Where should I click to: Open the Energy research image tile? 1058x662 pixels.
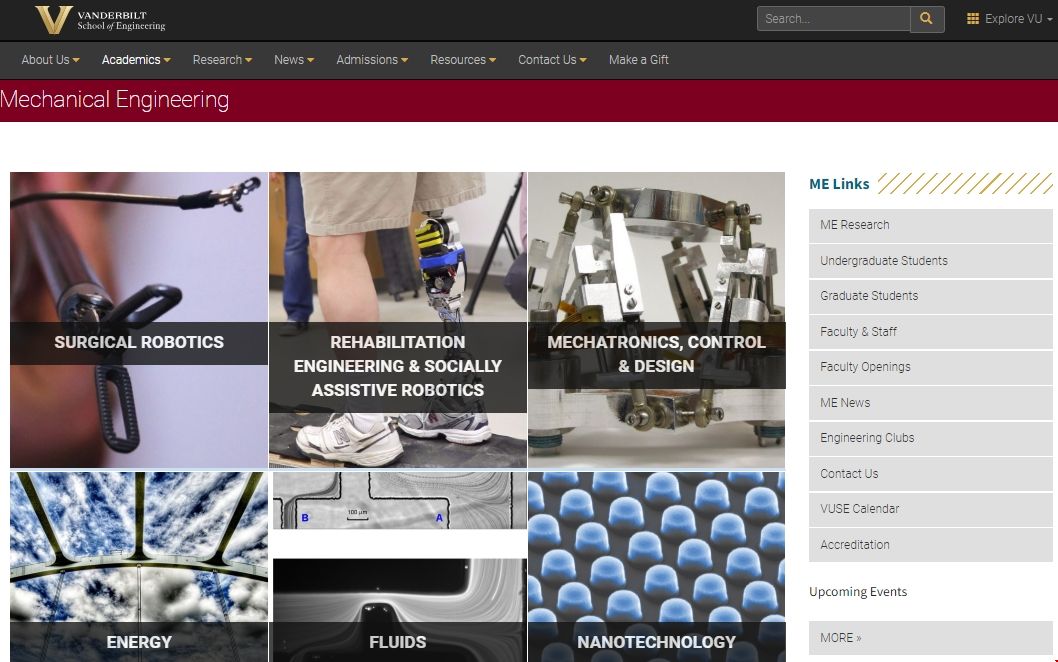pyautogui.click(x=139, y=566)
